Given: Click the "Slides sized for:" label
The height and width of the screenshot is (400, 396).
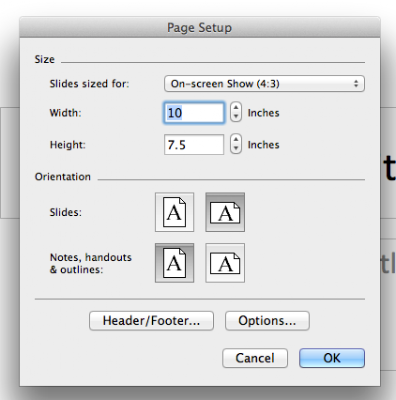Looking at the screenshot, I should click(x=89, y=84).
